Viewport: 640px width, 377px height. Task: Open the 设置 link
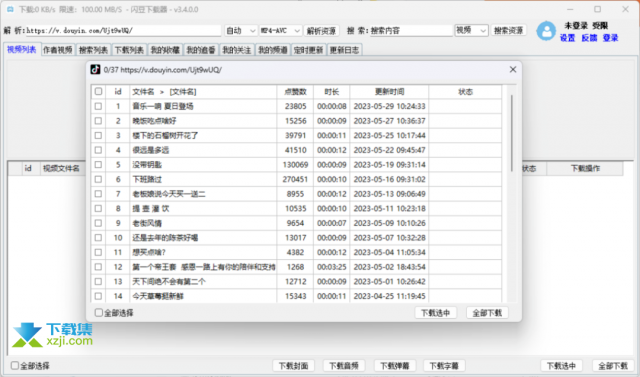(x=567, y=38)
